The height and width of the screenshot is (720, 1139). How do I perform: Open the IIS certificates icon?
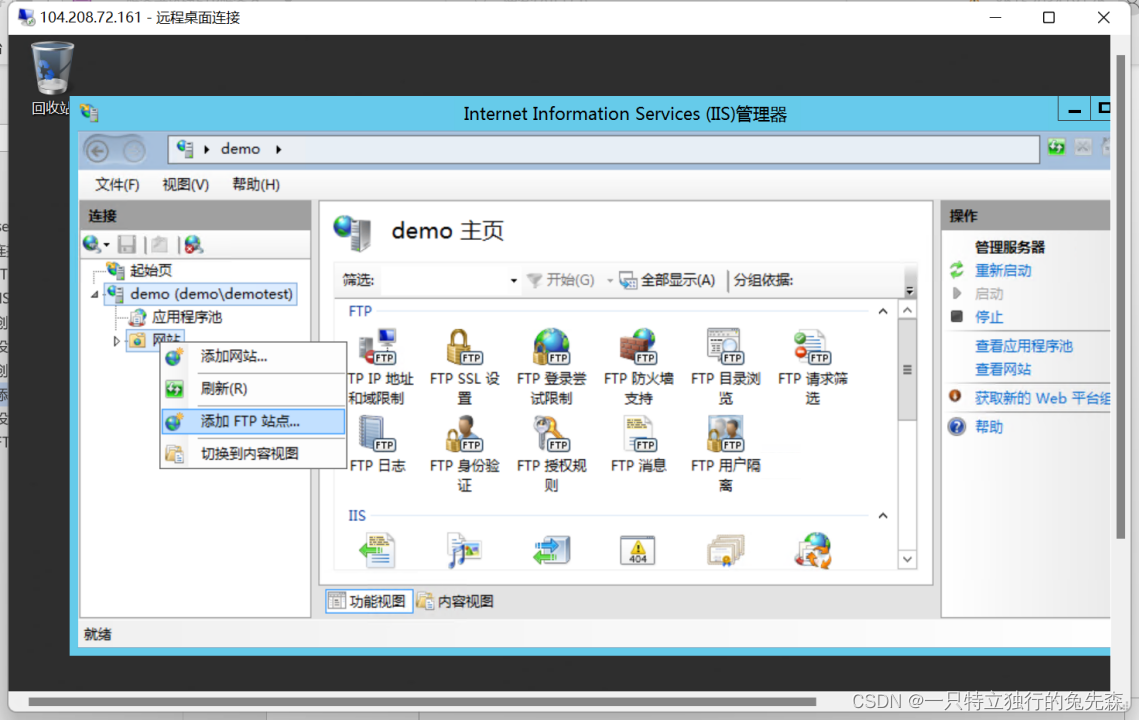pos(726,550)
